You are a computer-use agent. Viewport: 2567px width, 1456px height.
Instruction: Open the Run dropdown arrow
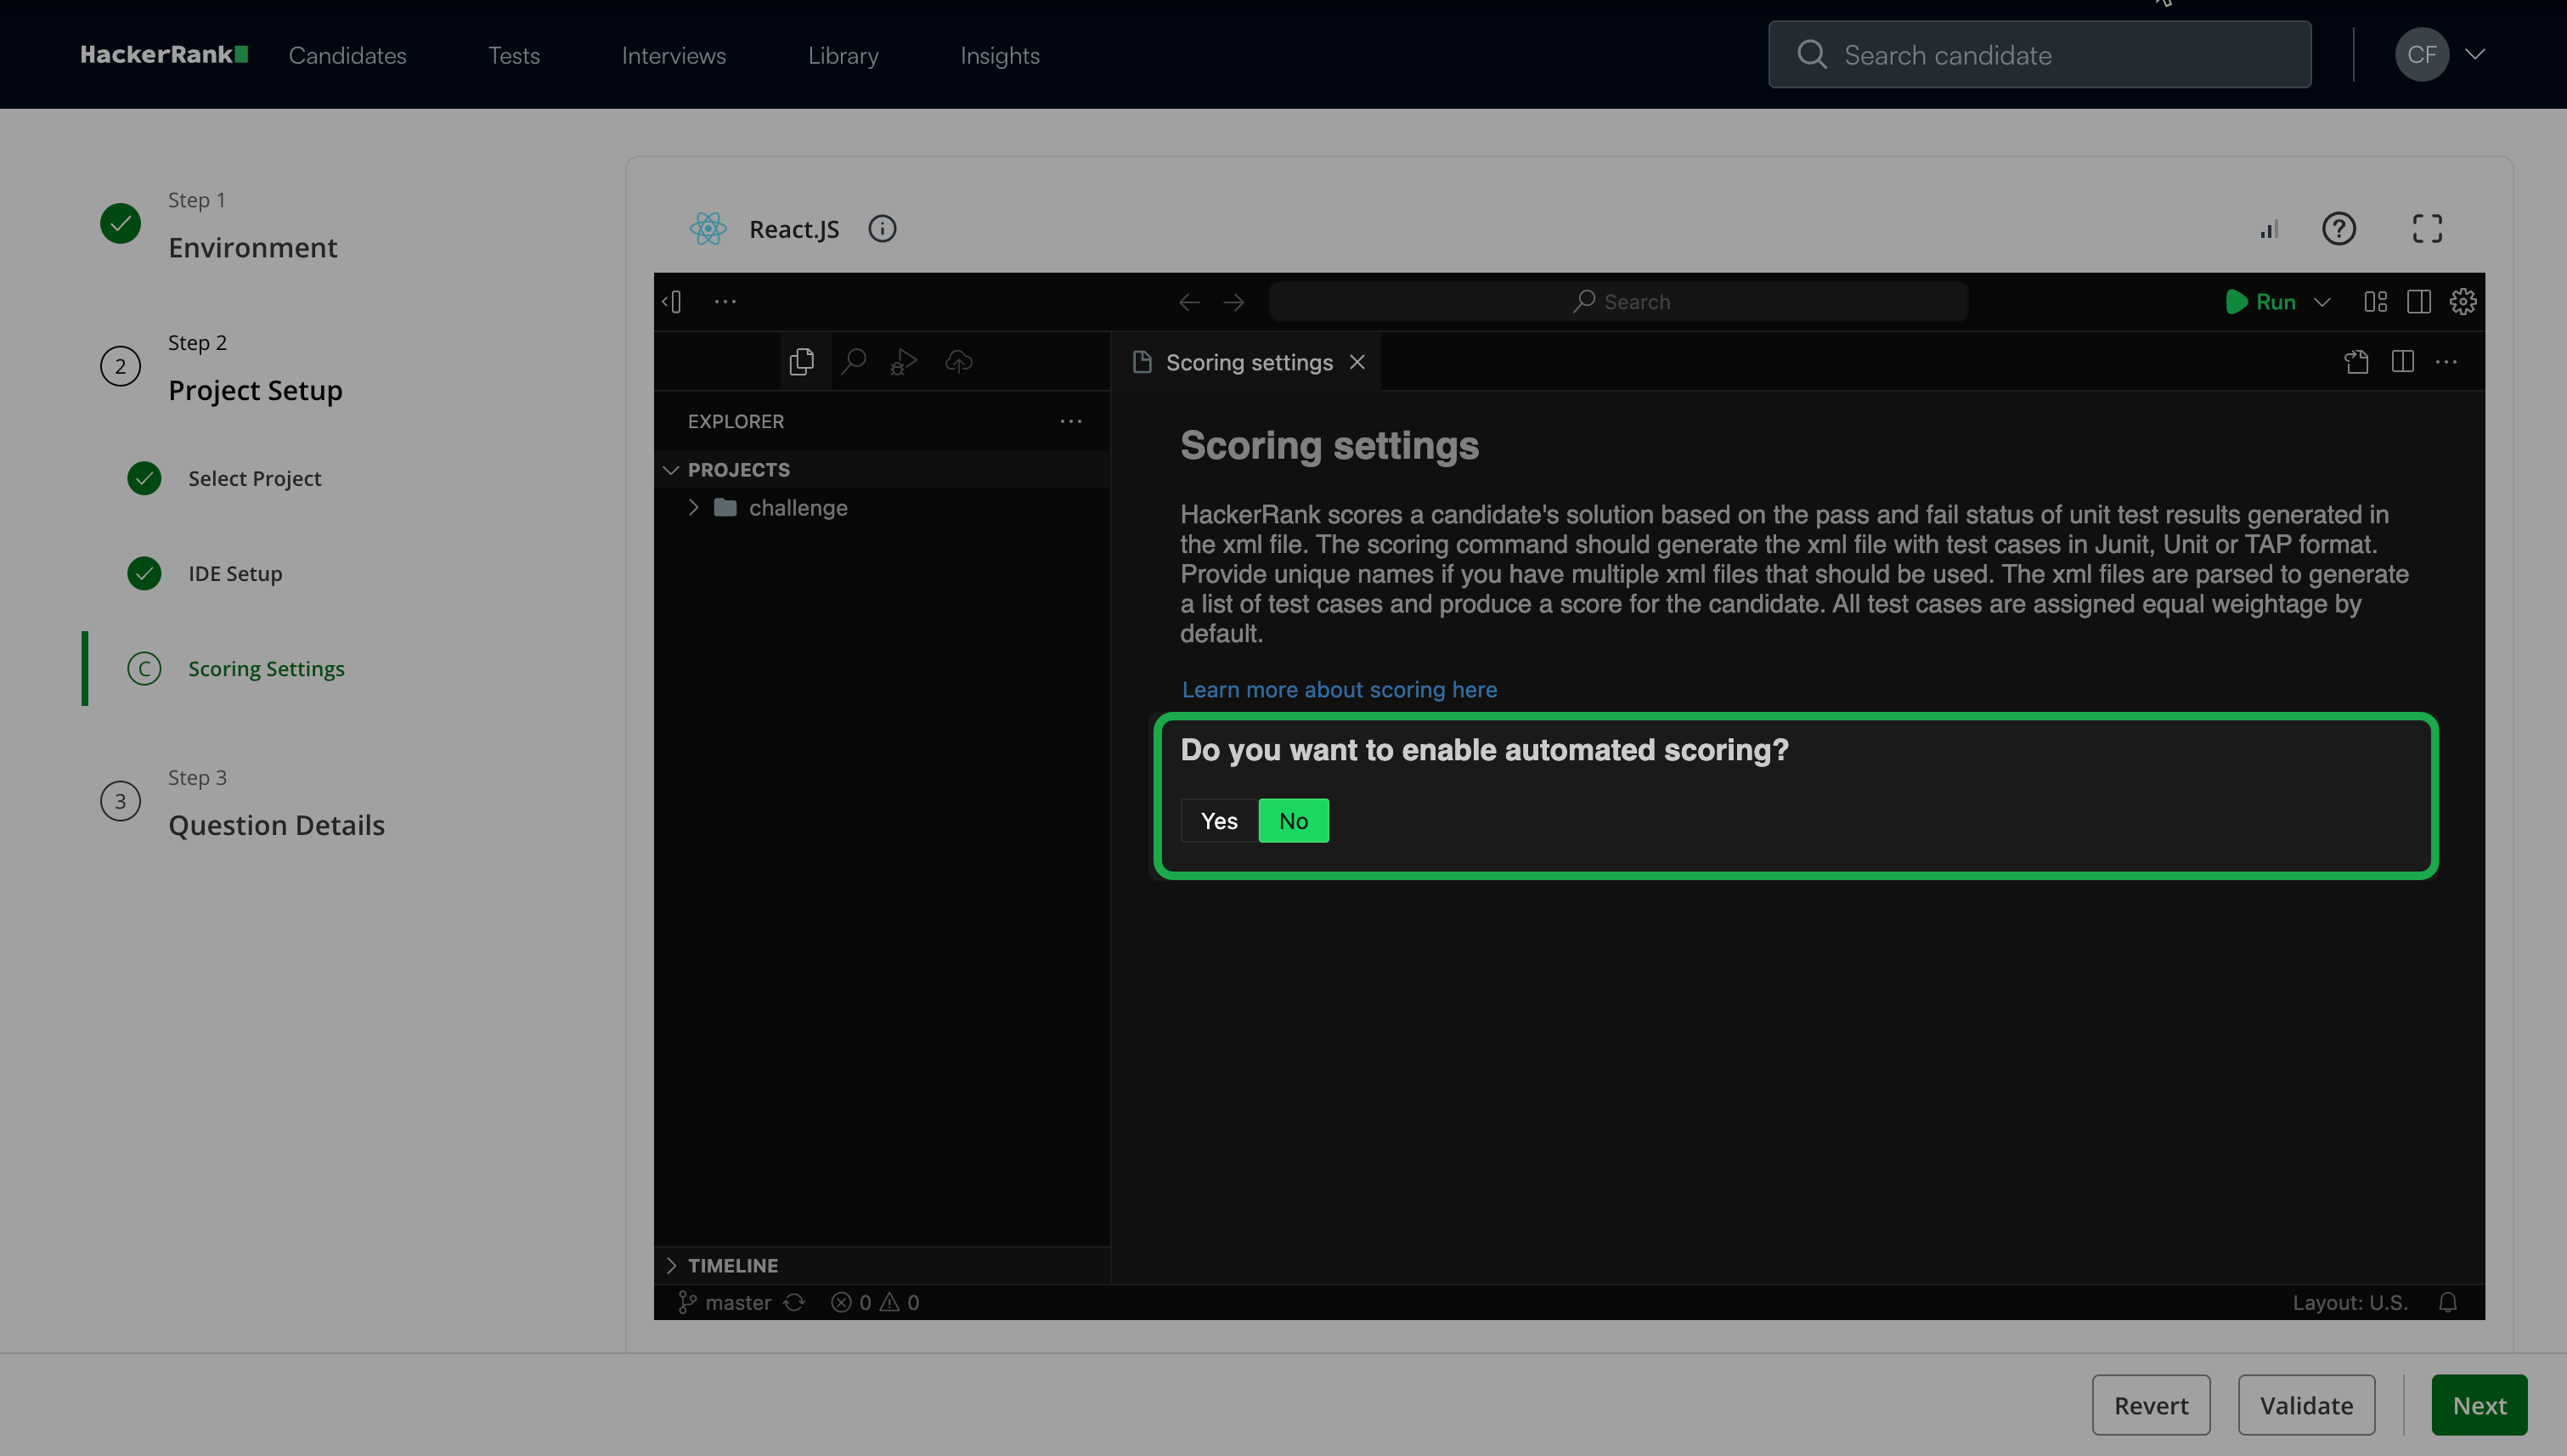click(2322, 301)
